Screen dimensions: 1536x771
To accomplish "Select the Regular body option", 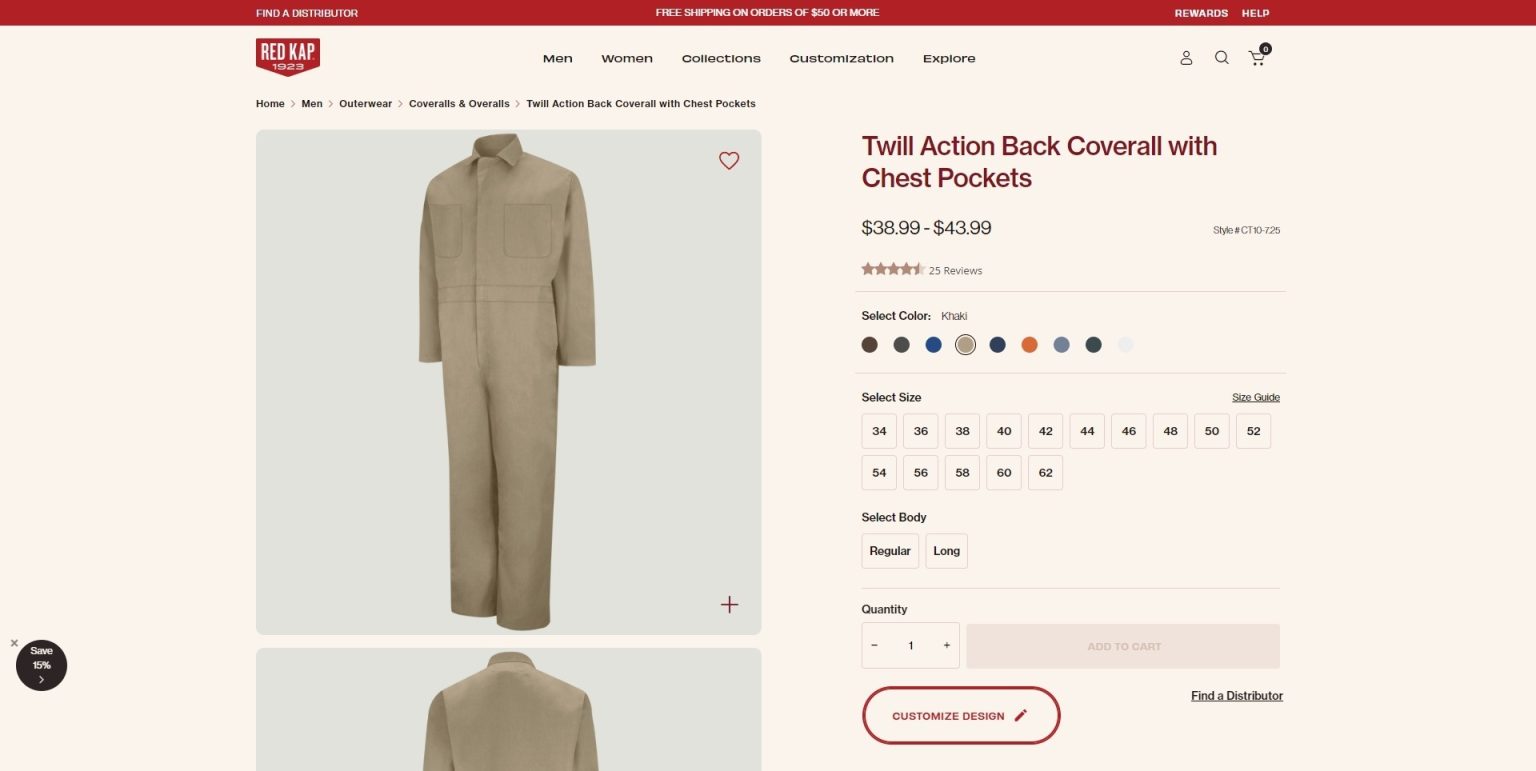I will coord(889,550).
